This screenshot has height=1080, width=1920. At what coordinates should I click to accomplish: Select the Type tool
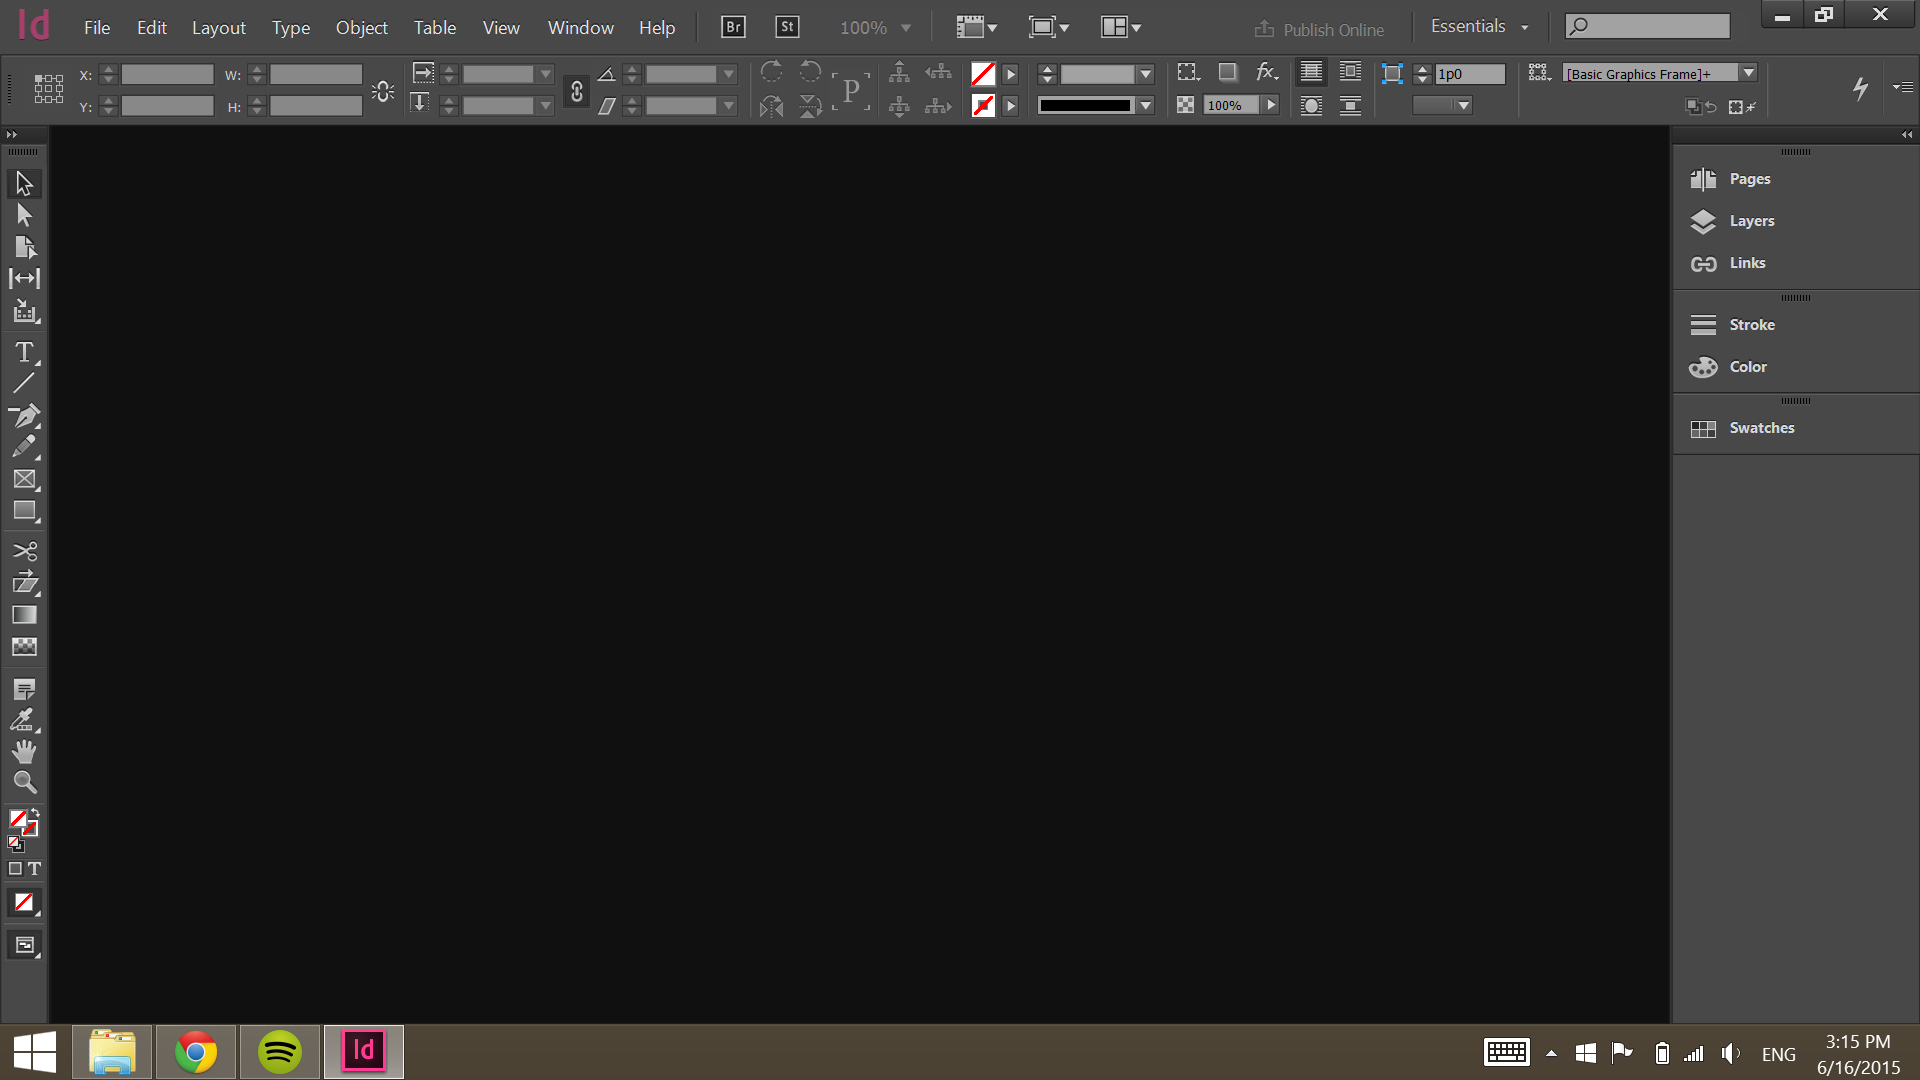[24, 351]
